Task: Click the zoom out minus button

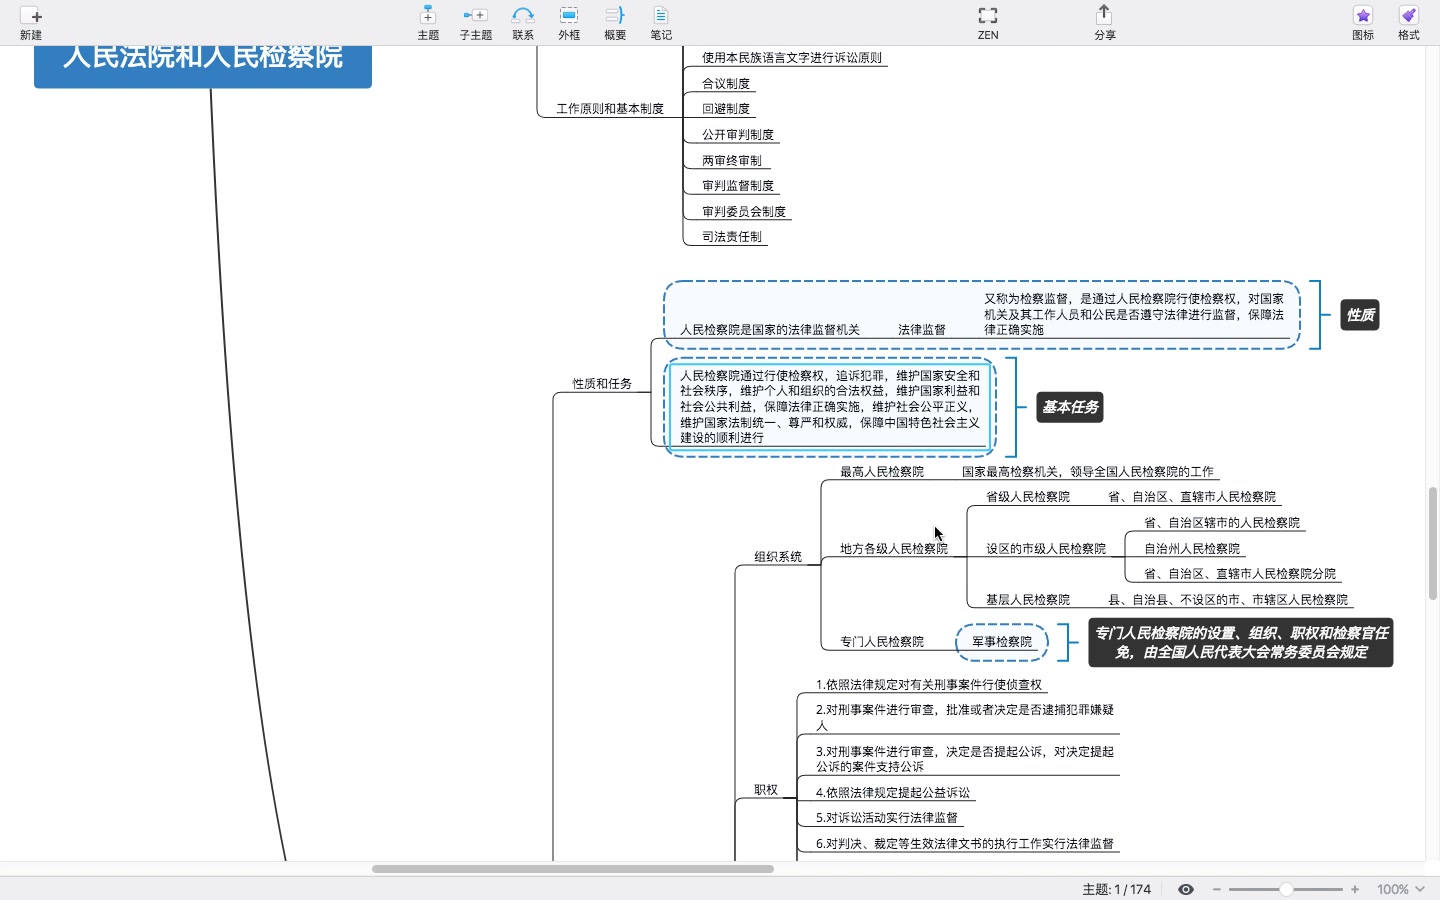Action: tap(1217, 889)
